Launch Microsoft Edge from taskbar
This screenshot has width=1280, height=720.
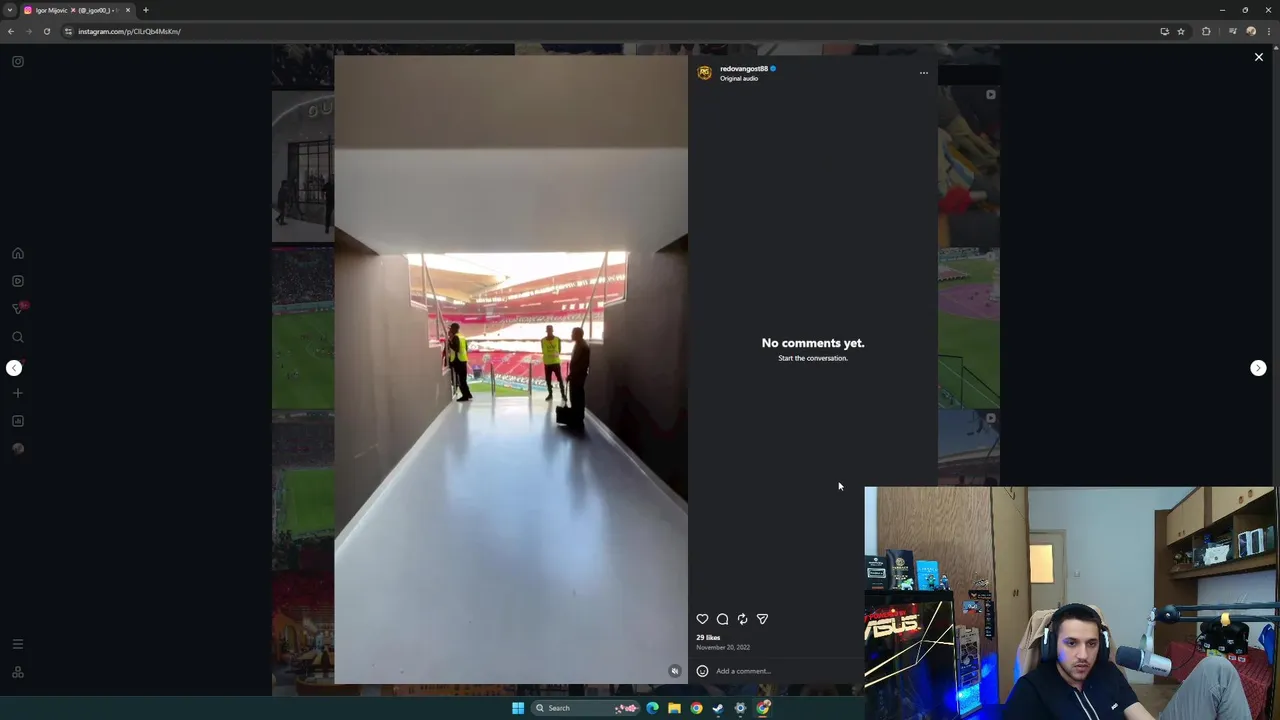652,708
